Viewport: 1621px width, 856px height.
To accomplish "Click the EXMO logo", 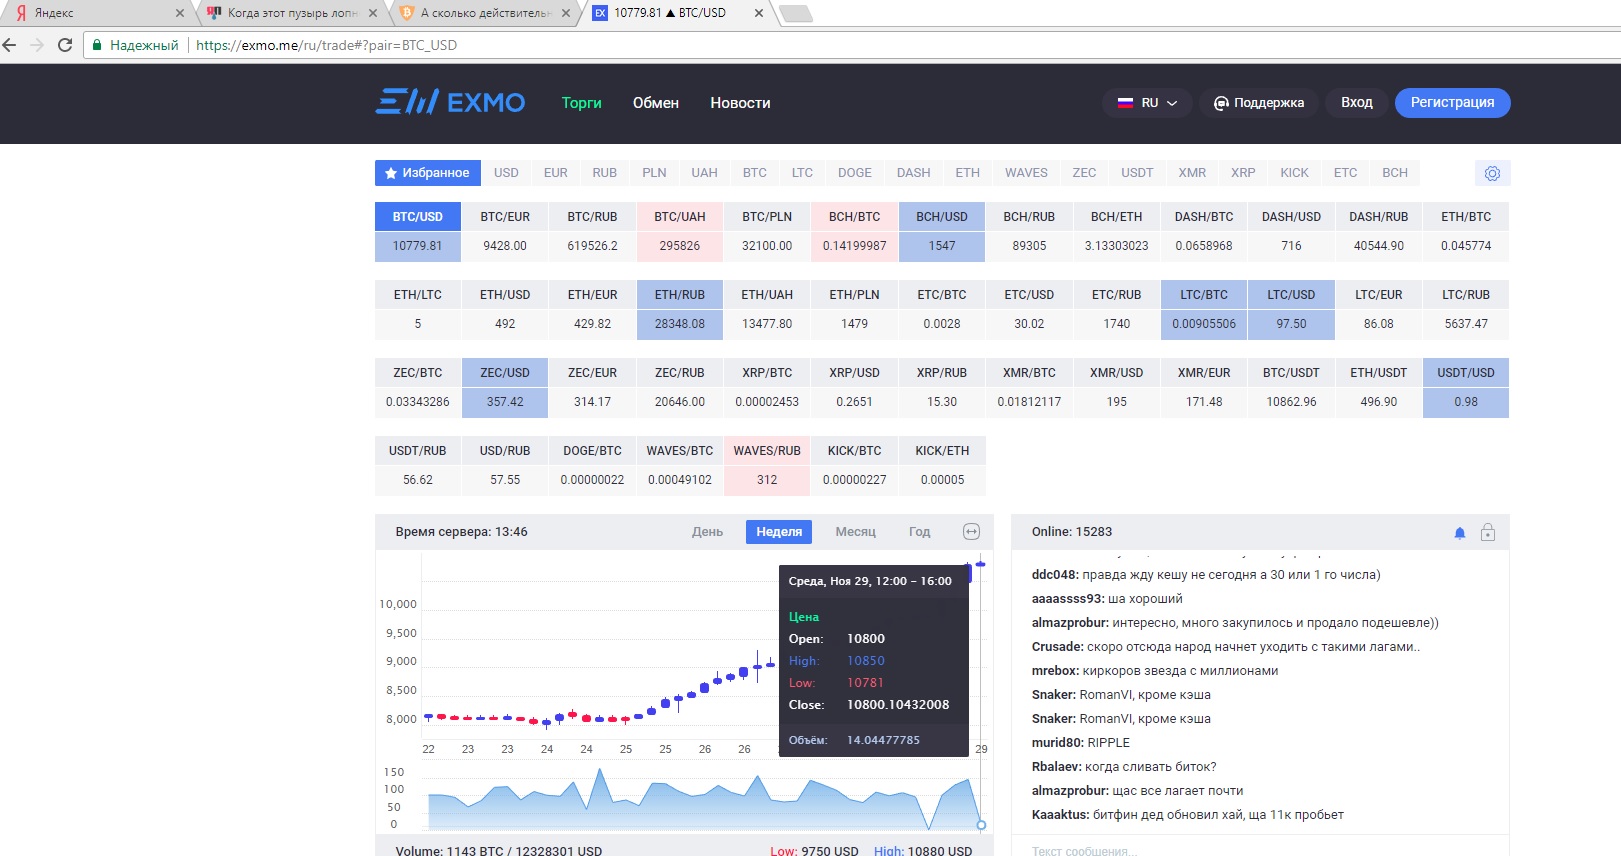I will click(450, 102).
